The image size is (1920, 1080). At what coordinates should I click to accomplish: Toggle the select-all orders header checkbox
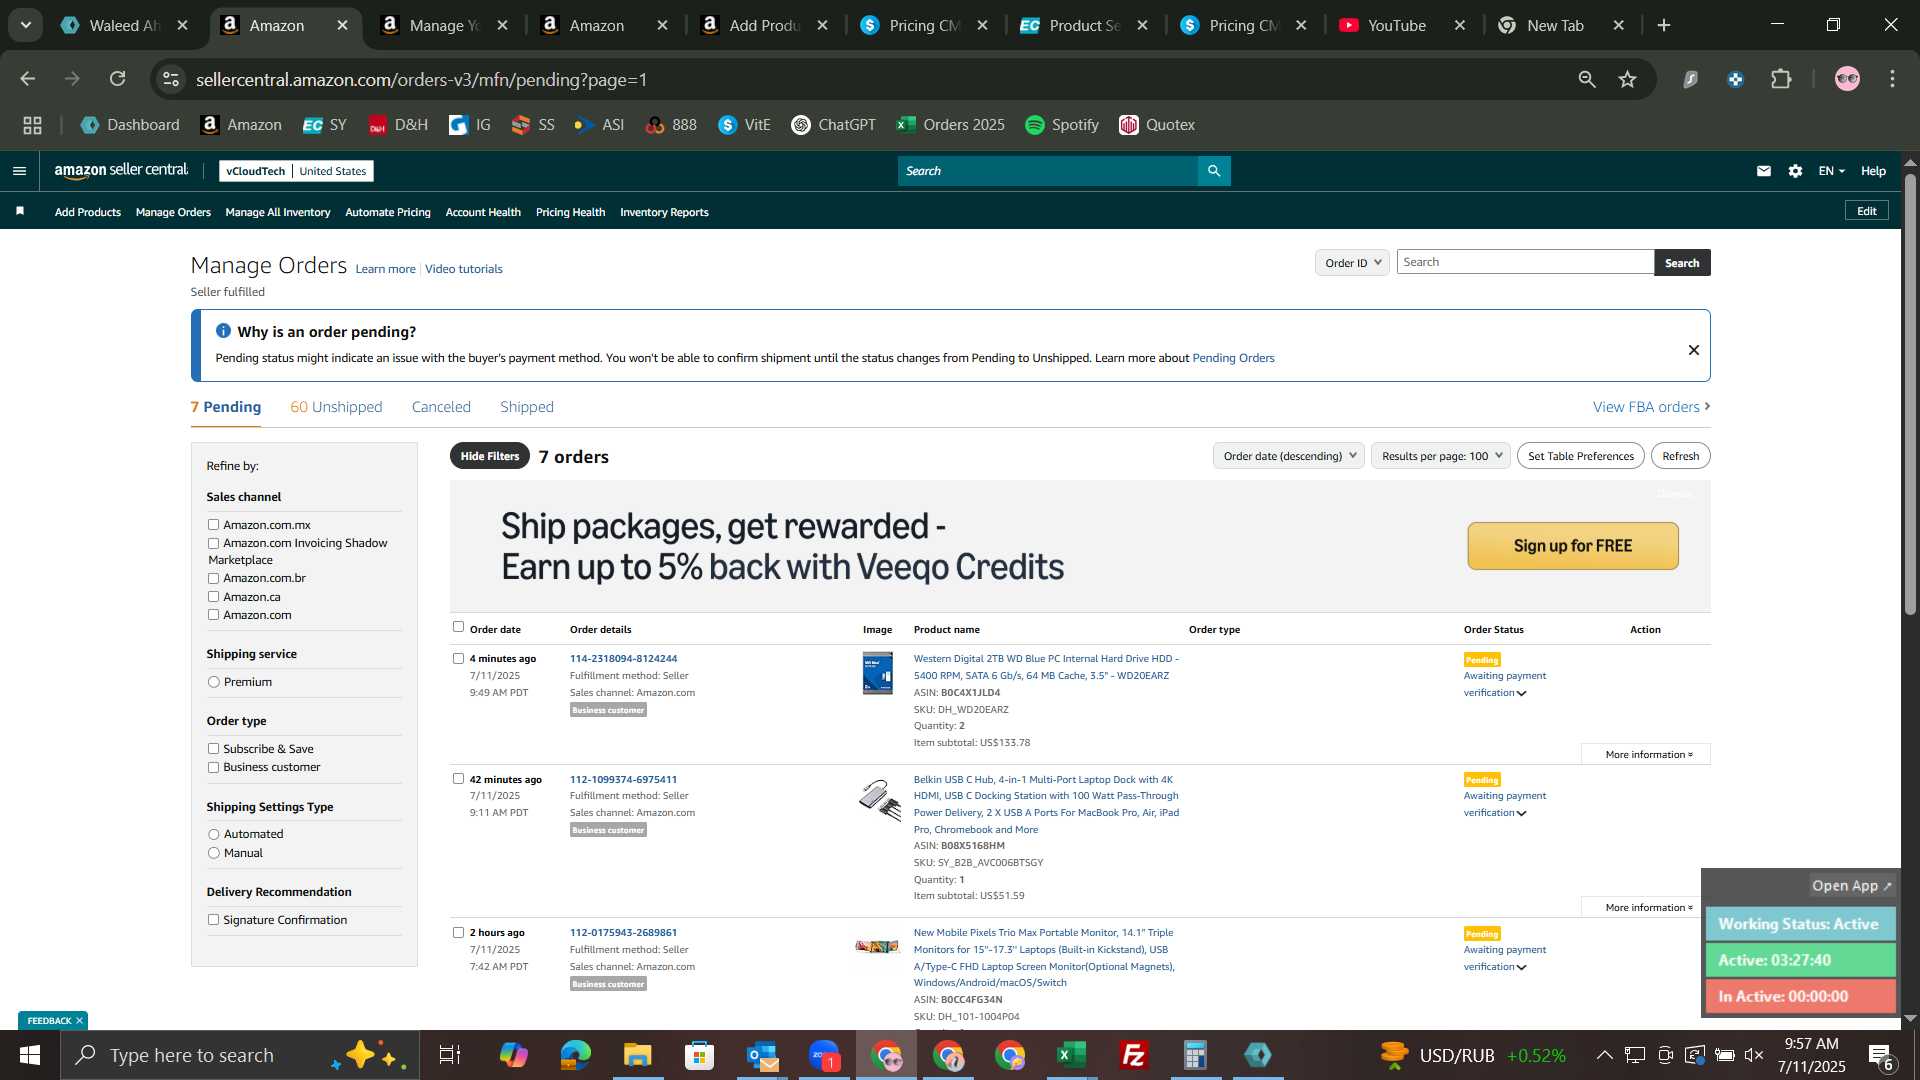click(x=458, y=627)
